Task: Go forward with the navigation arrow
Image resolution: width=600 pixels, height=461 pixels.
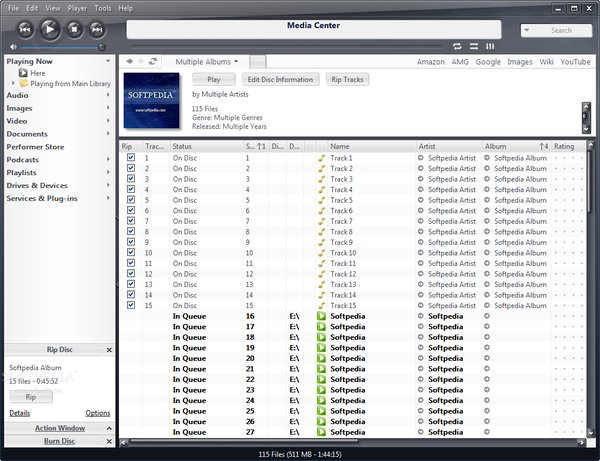Action: 141,61
